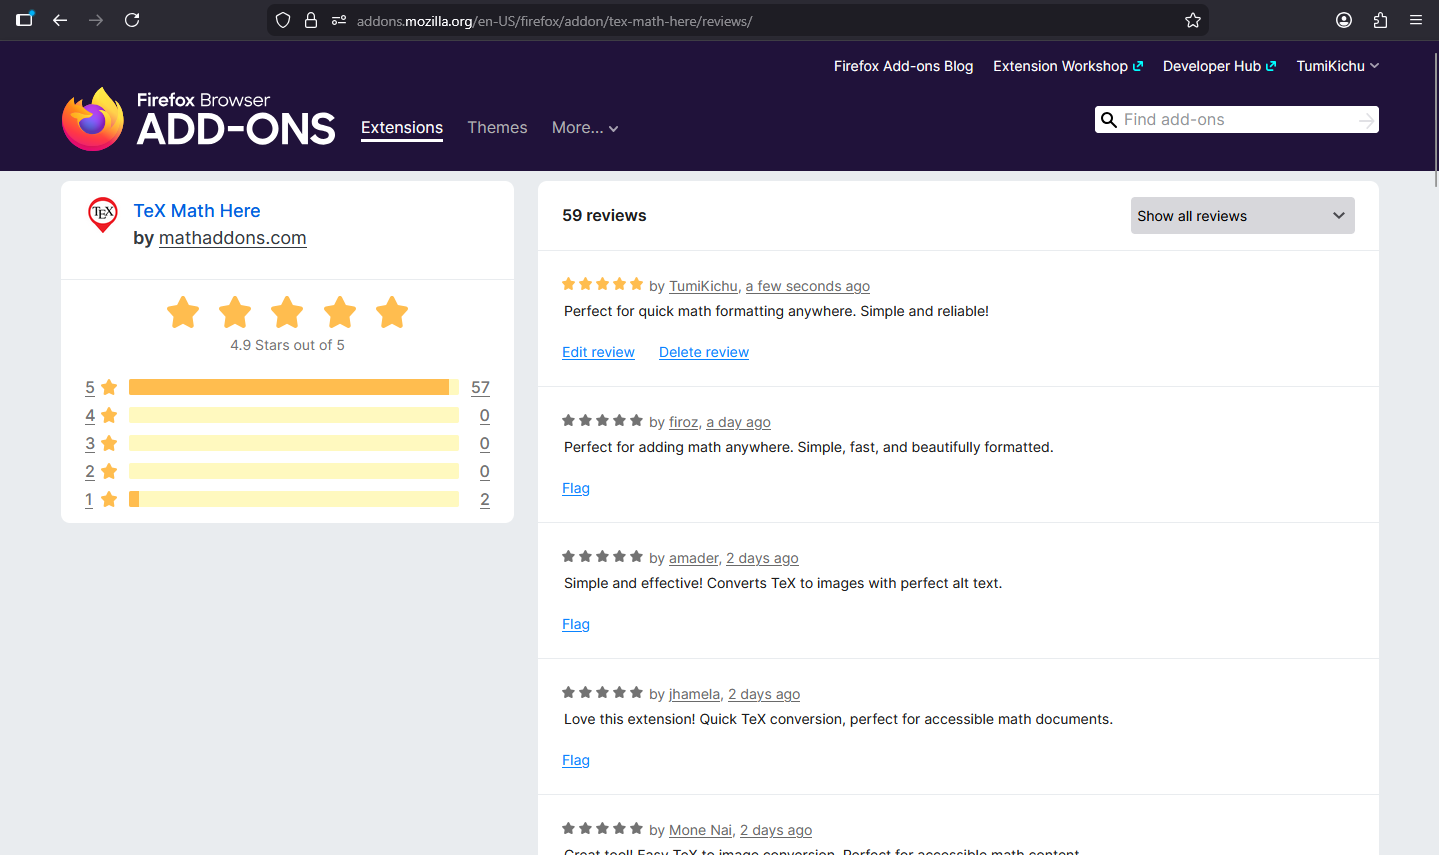This screenshot has width=1439, height=855.
Task: Click the '59 reviews' heading
Action: click(604, 215)
